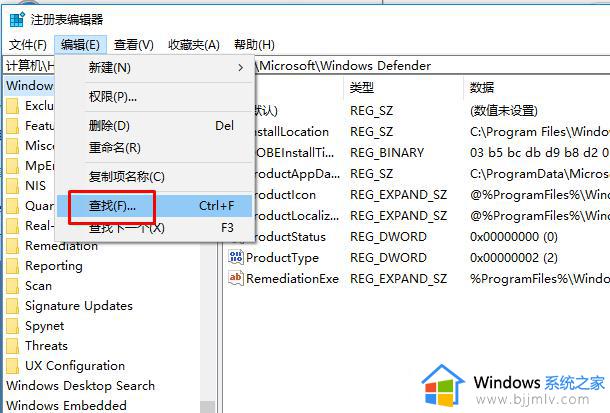Select the Scan tree key

click(x=39, y=286)
